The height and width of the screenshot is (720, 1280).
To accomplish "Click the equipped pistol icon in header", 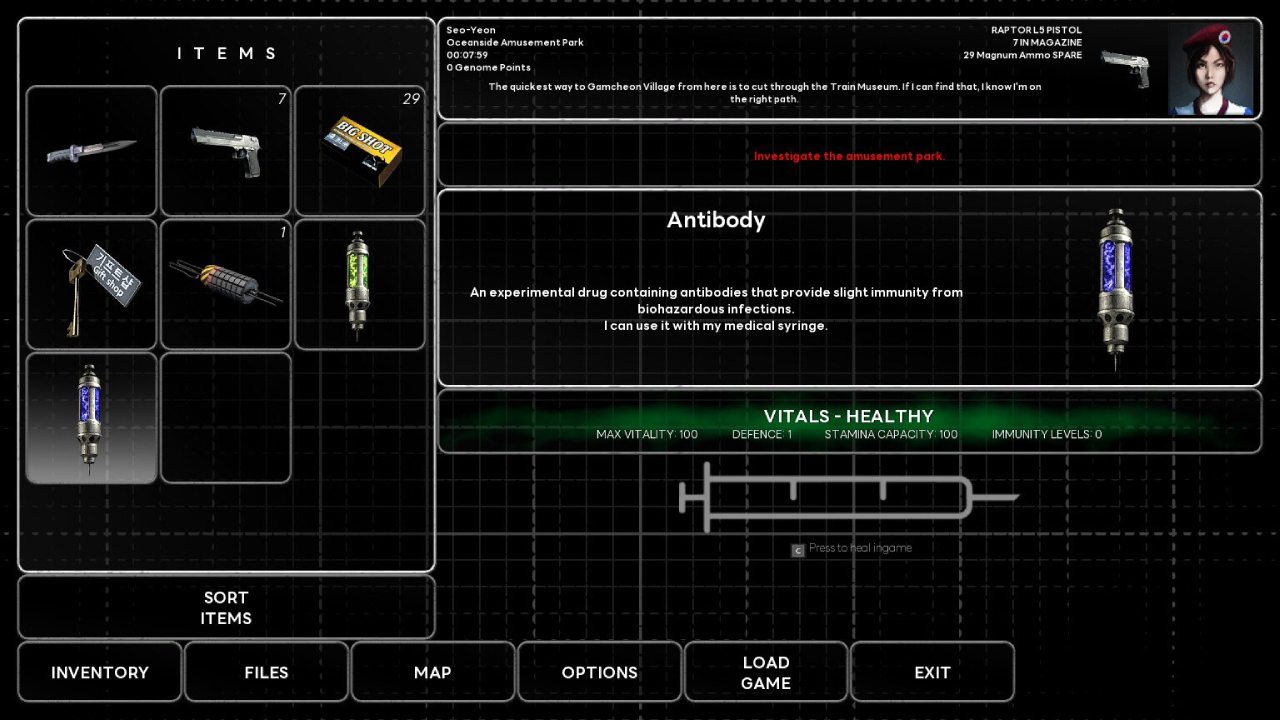I will pyautogui.click(x=1126, y=69).
